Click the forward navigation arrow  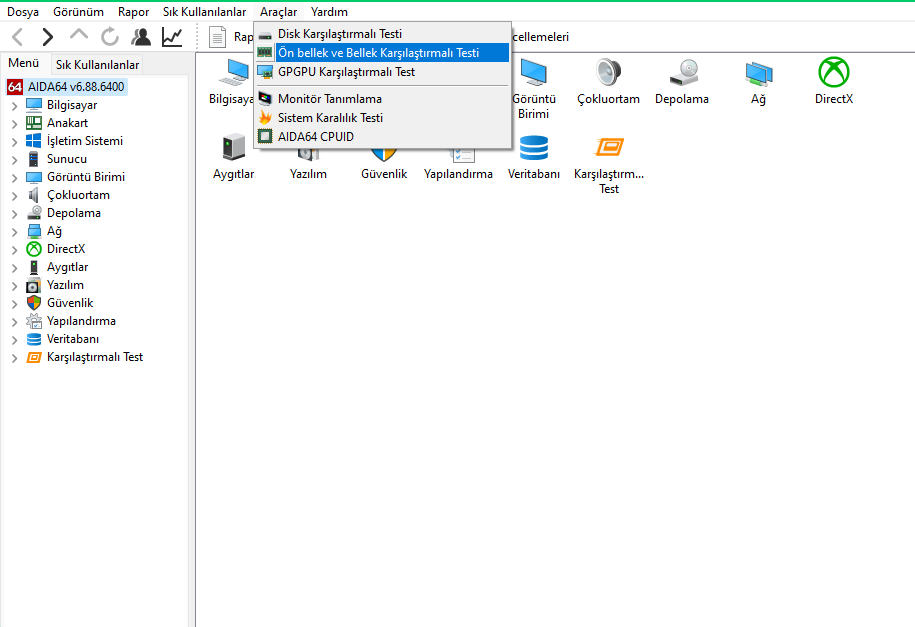[48, 37]
